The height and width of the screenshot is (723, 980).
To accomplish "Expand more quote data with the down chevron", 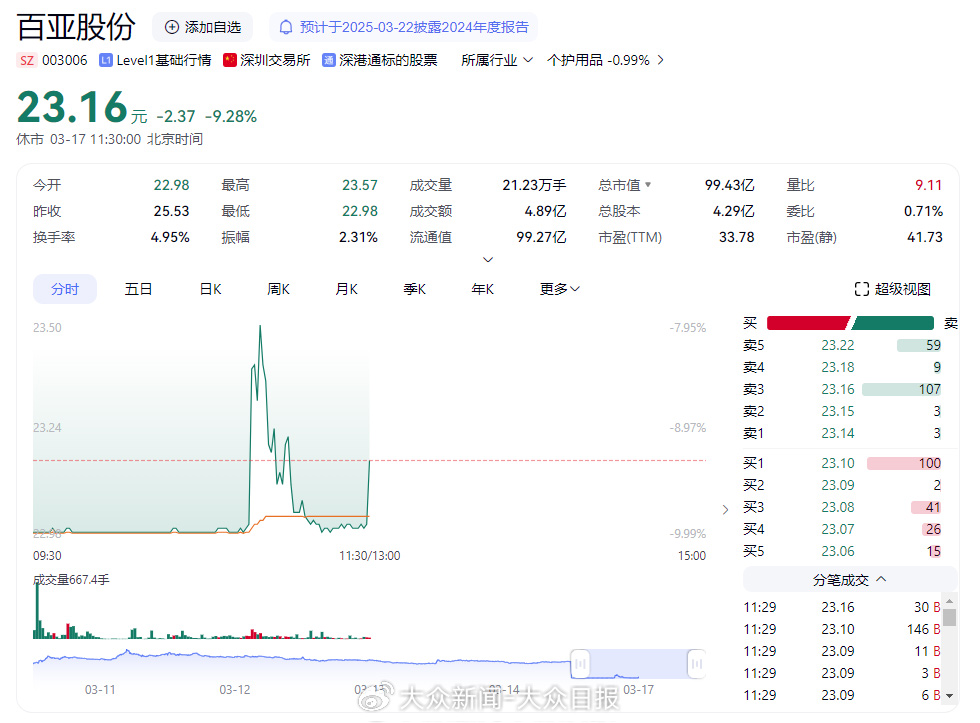I will point(488,259).
